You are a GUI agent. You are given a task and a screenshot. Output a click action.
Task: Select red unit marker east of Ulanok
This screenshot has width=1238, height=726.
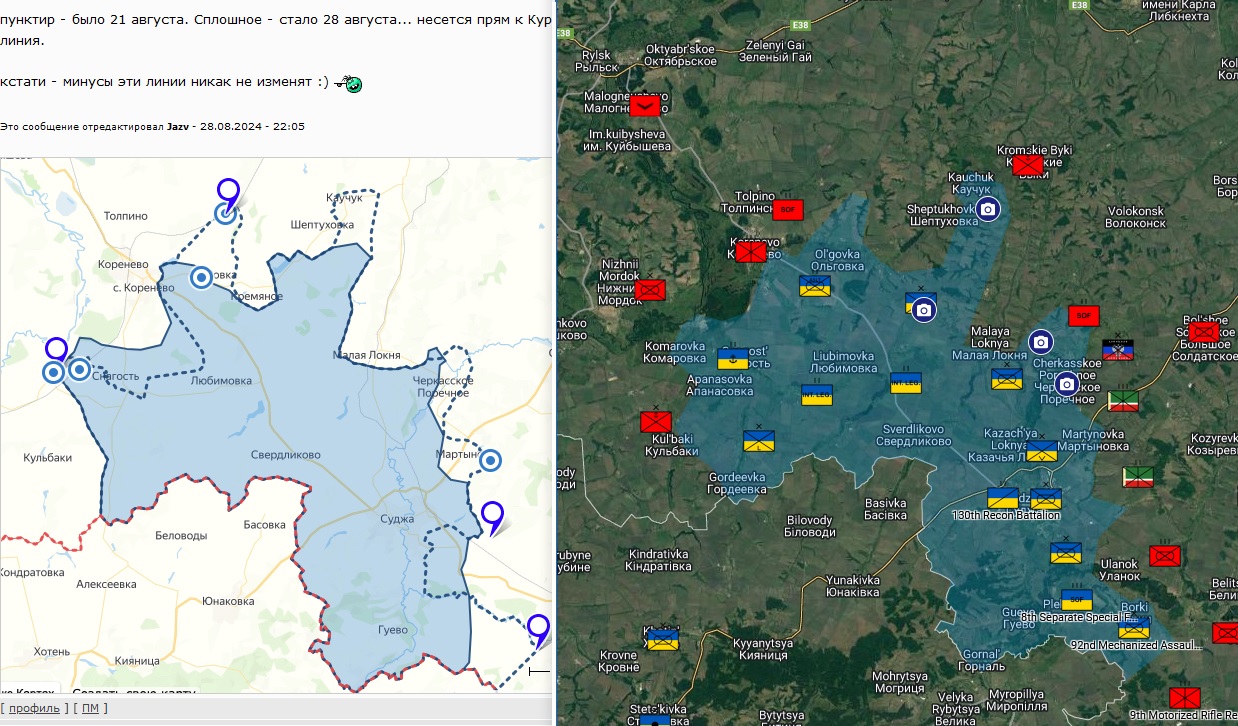pyautogui.click(x=1165, y=556)
